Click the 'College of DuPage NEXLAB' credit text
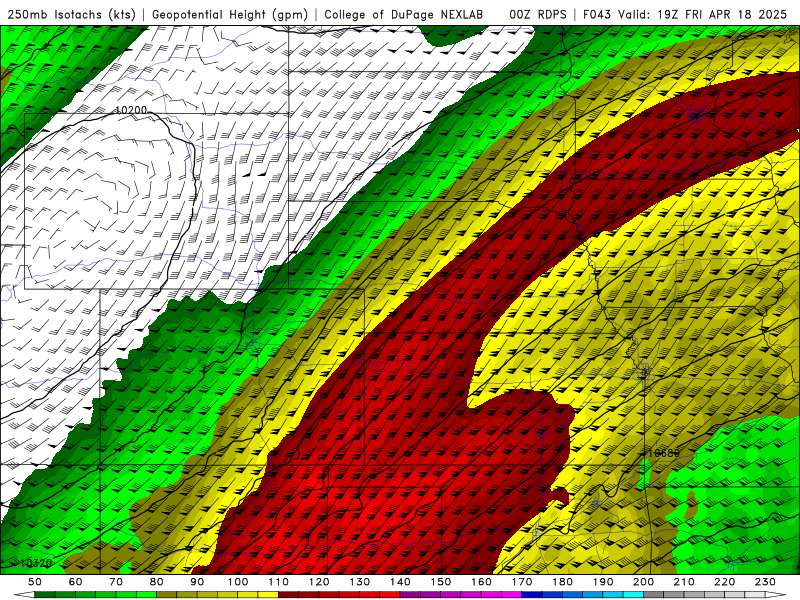 (403, 14)
